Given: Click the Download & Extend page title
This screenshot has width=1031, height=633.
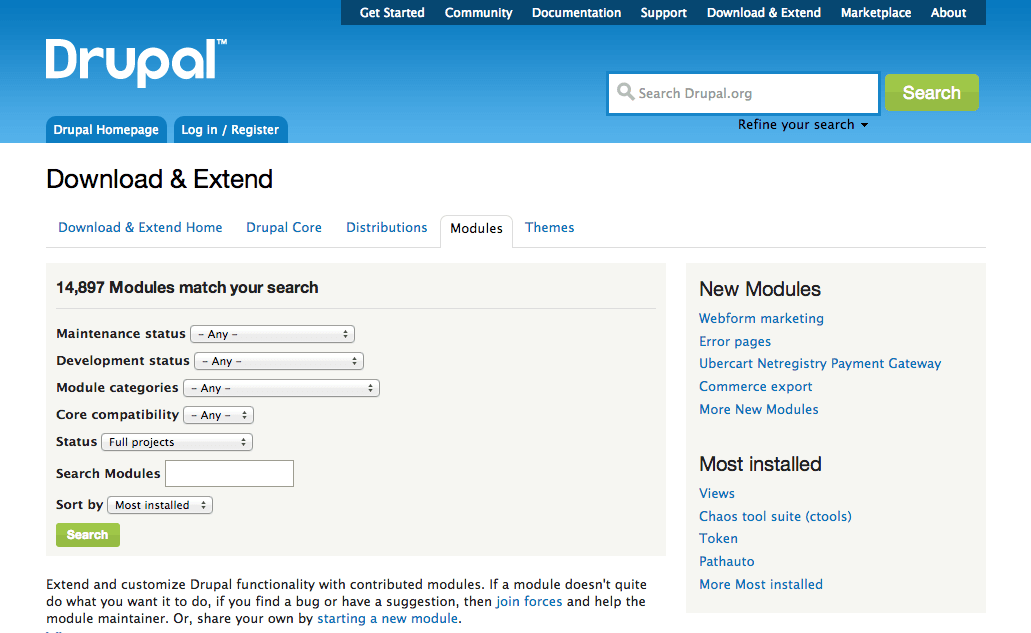Looking at the screenshot, I should click(159, 179).
